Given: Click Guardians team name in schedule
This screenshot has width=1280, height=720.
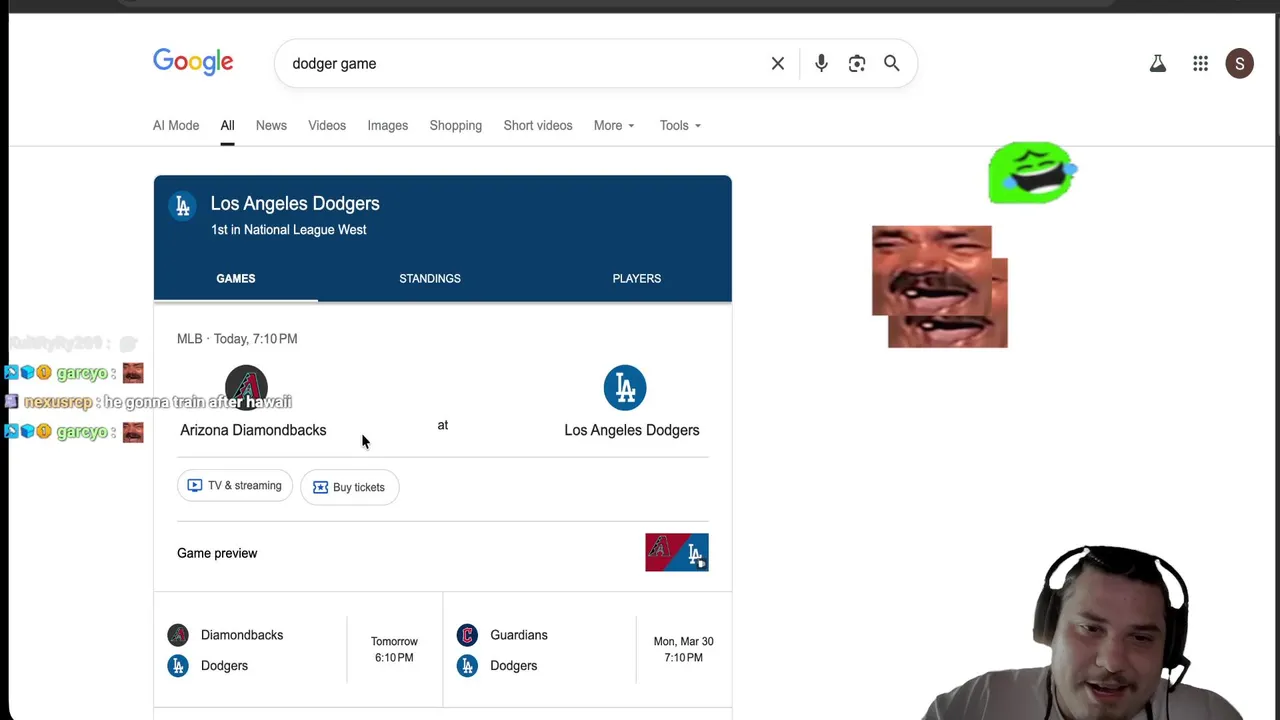Looking at the screenshot, I should click(519, 635).
